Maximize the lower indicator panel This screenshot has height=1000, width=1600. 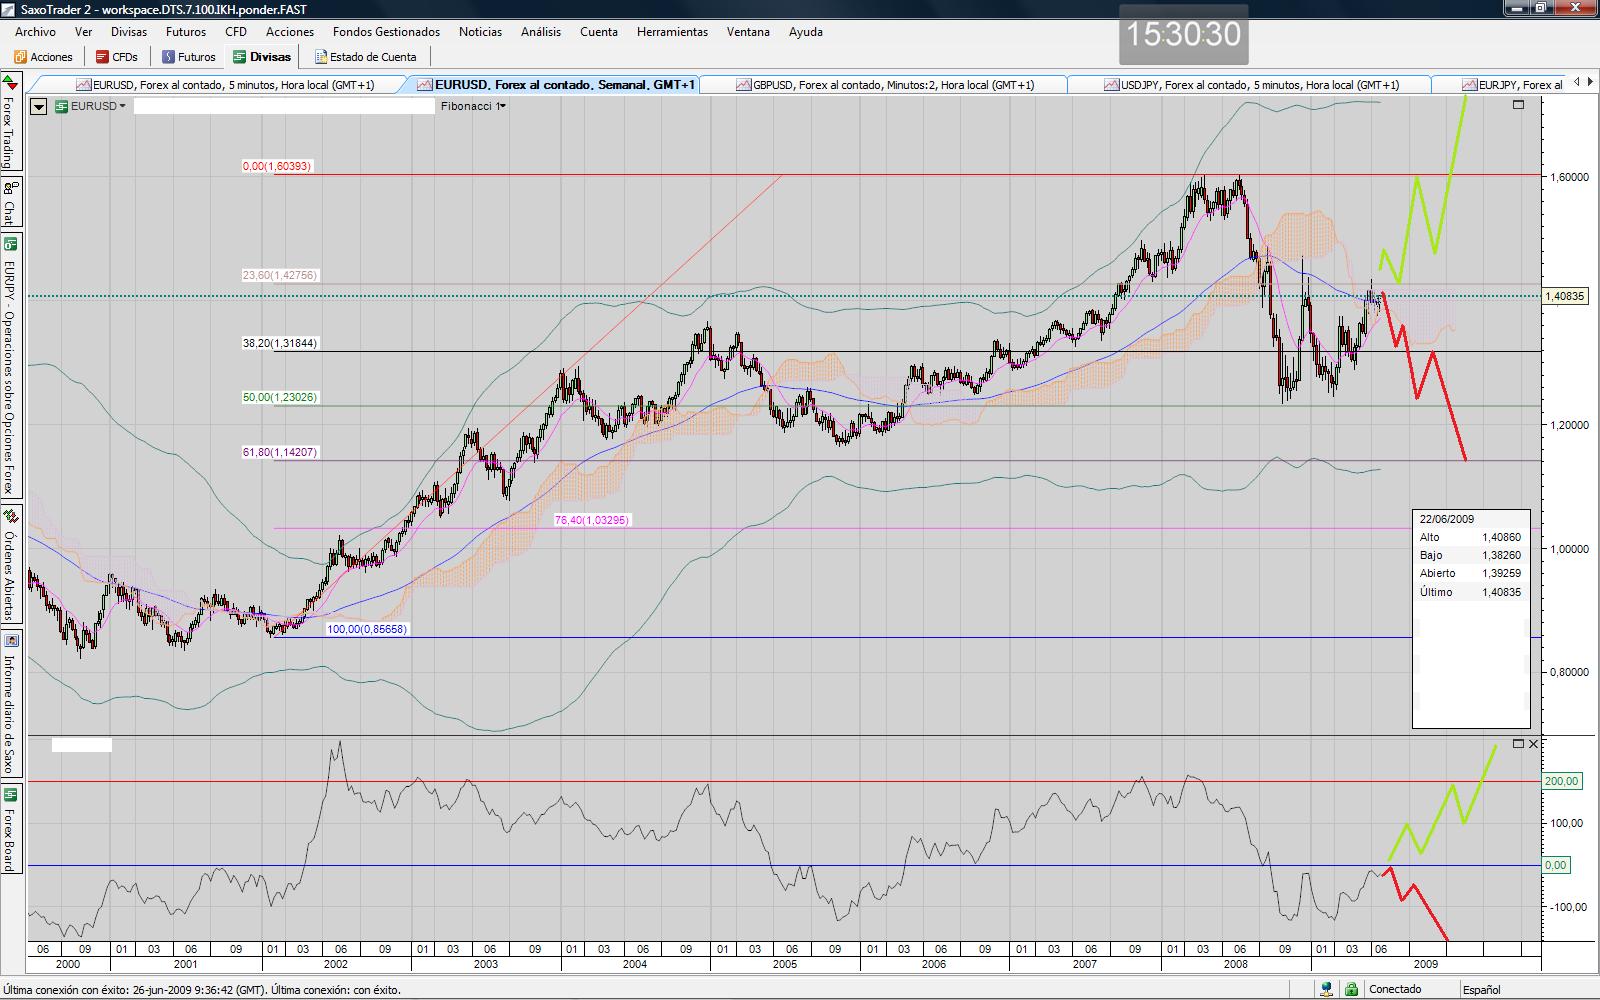[x=1518, y=744]
